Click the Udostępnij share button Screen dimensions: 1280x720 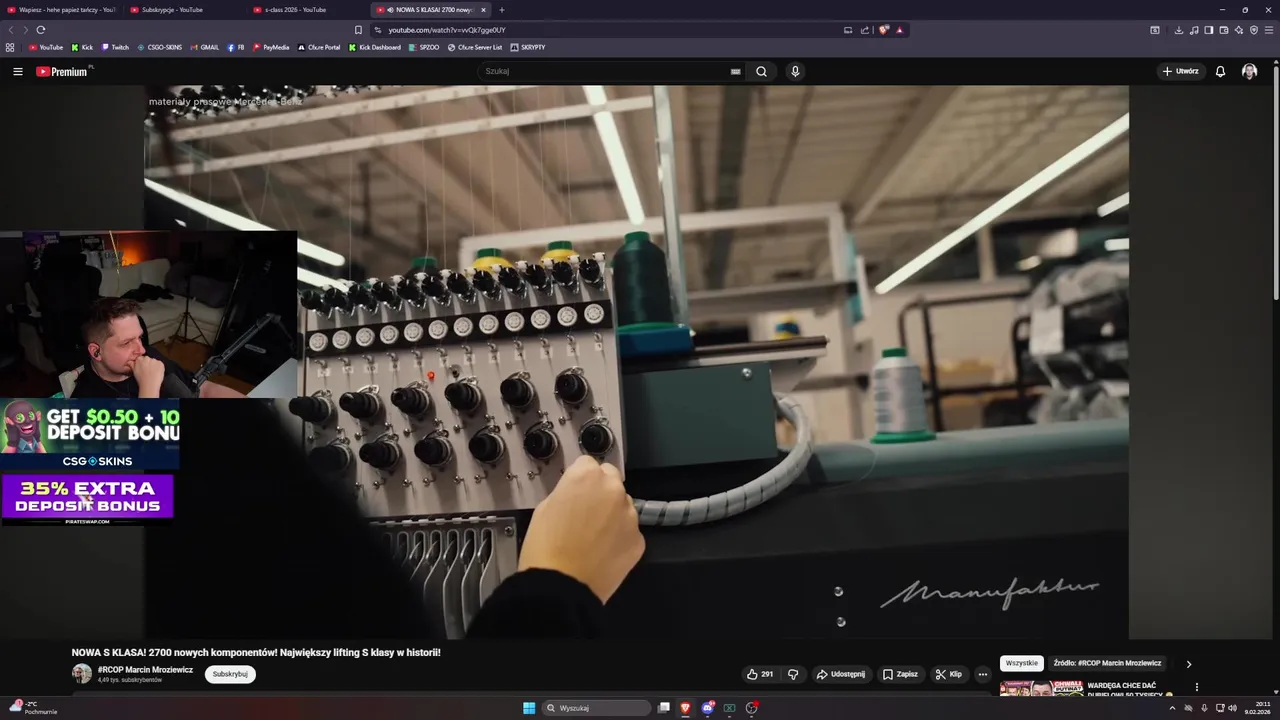[x=841, y=674]
